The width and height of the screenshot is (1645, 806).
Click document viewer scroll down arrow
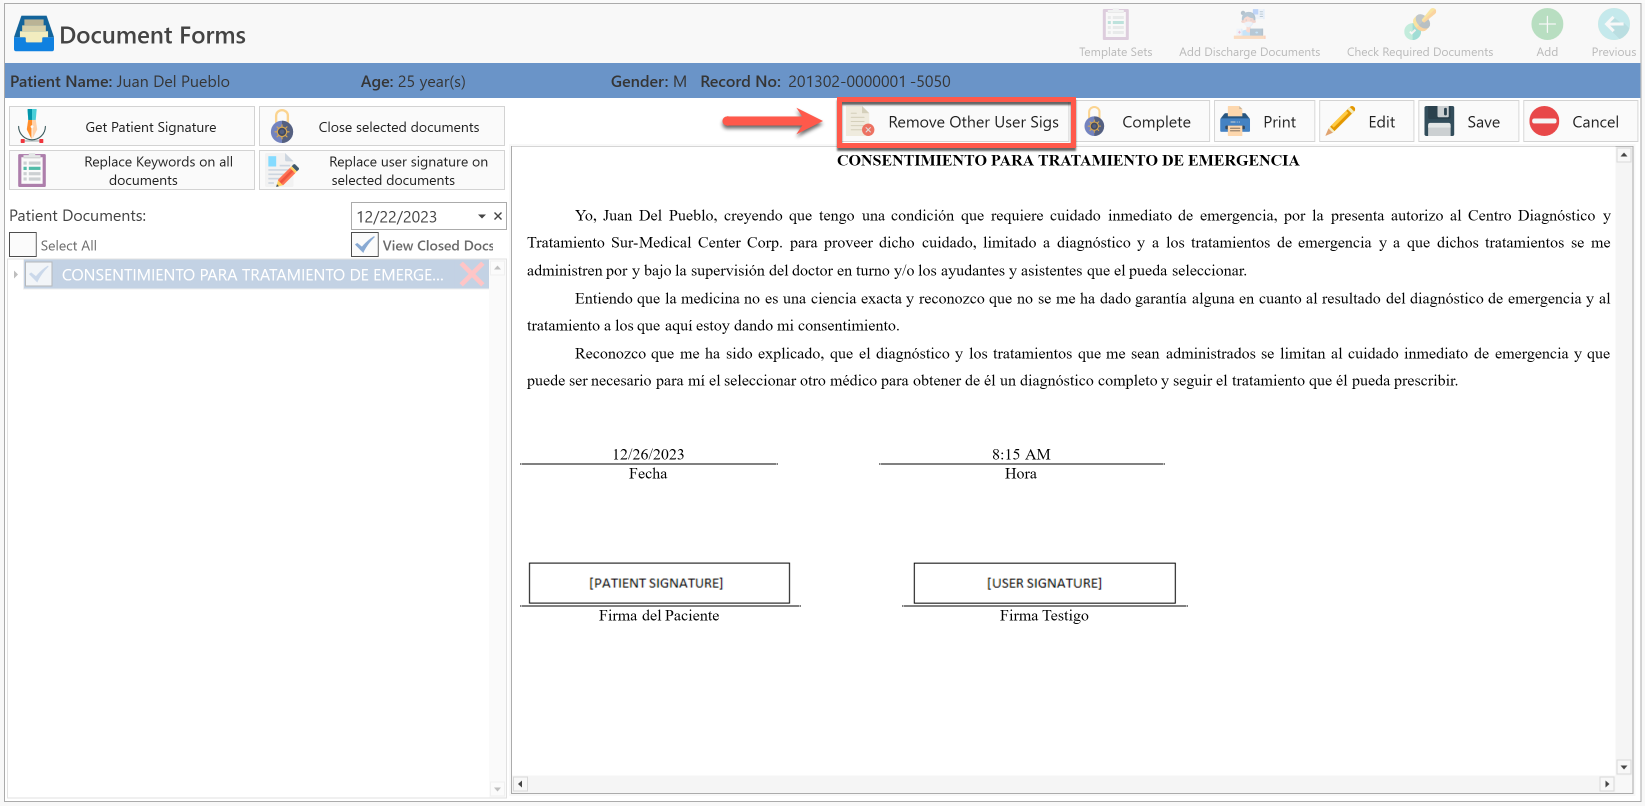click(1624, 767)
